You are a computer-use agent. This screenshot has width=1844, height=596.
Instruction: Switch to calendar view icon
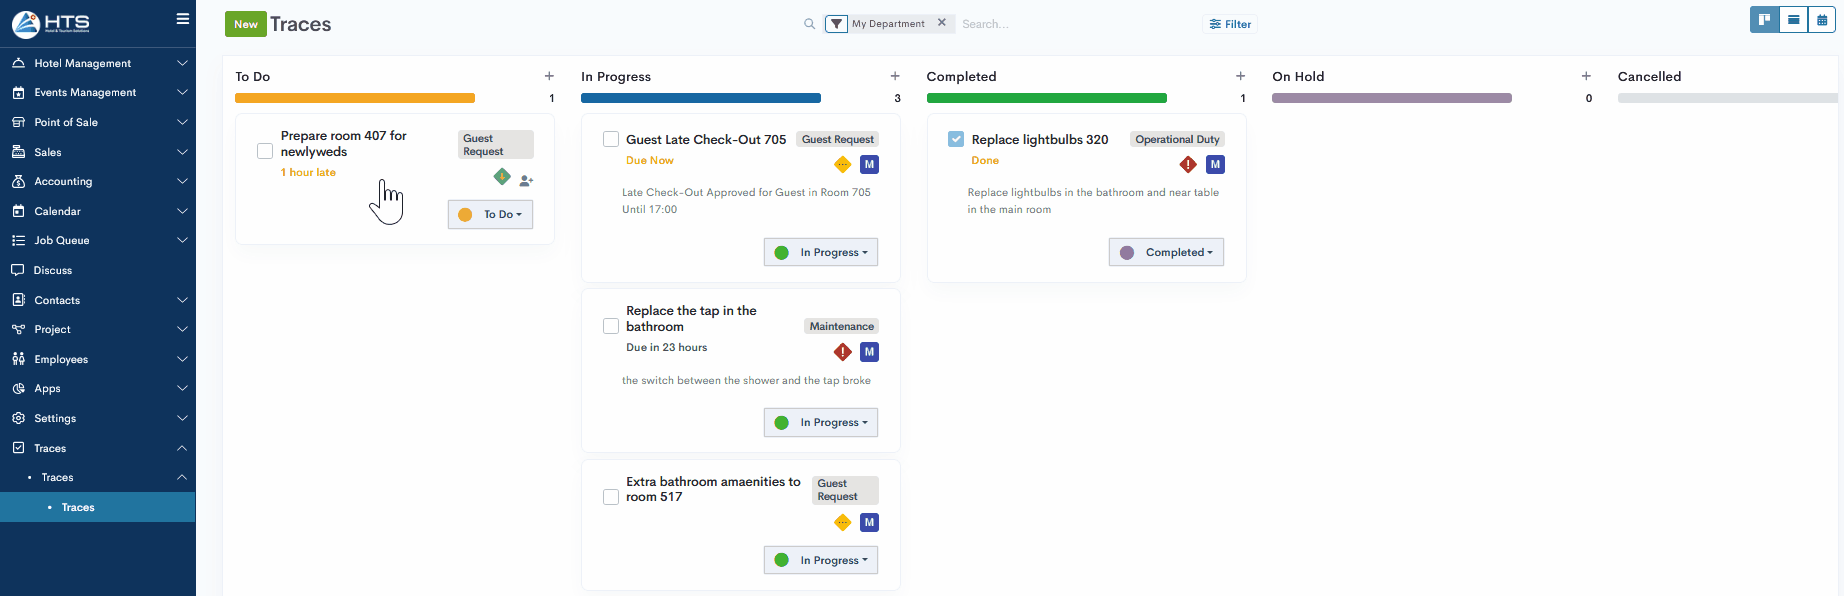pyautogui.click(x=1822, y=20)
